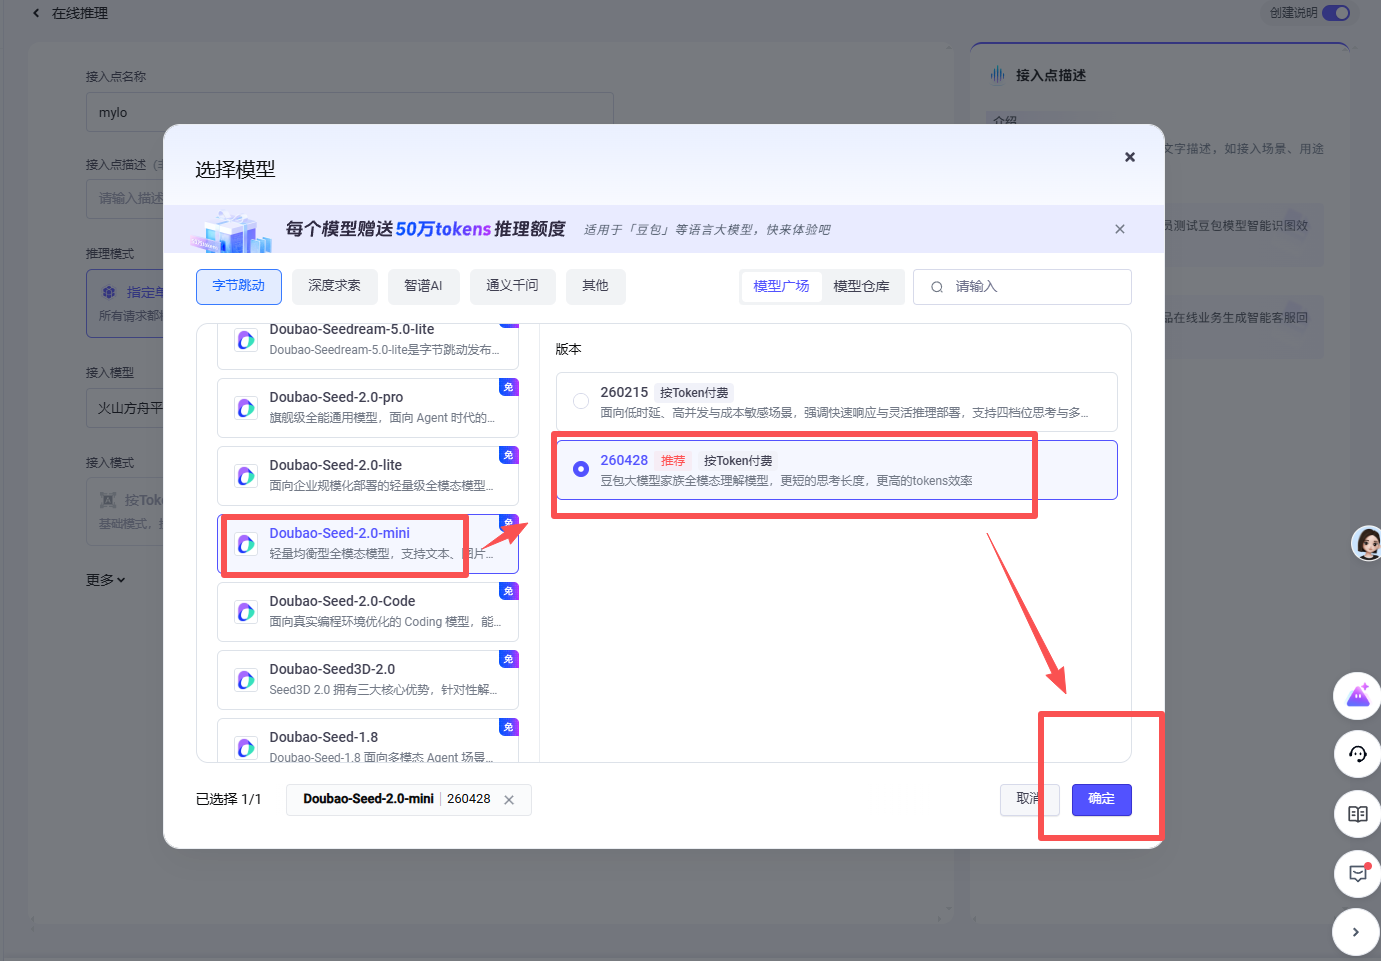Click the 版本 heading

click(568, 349)
